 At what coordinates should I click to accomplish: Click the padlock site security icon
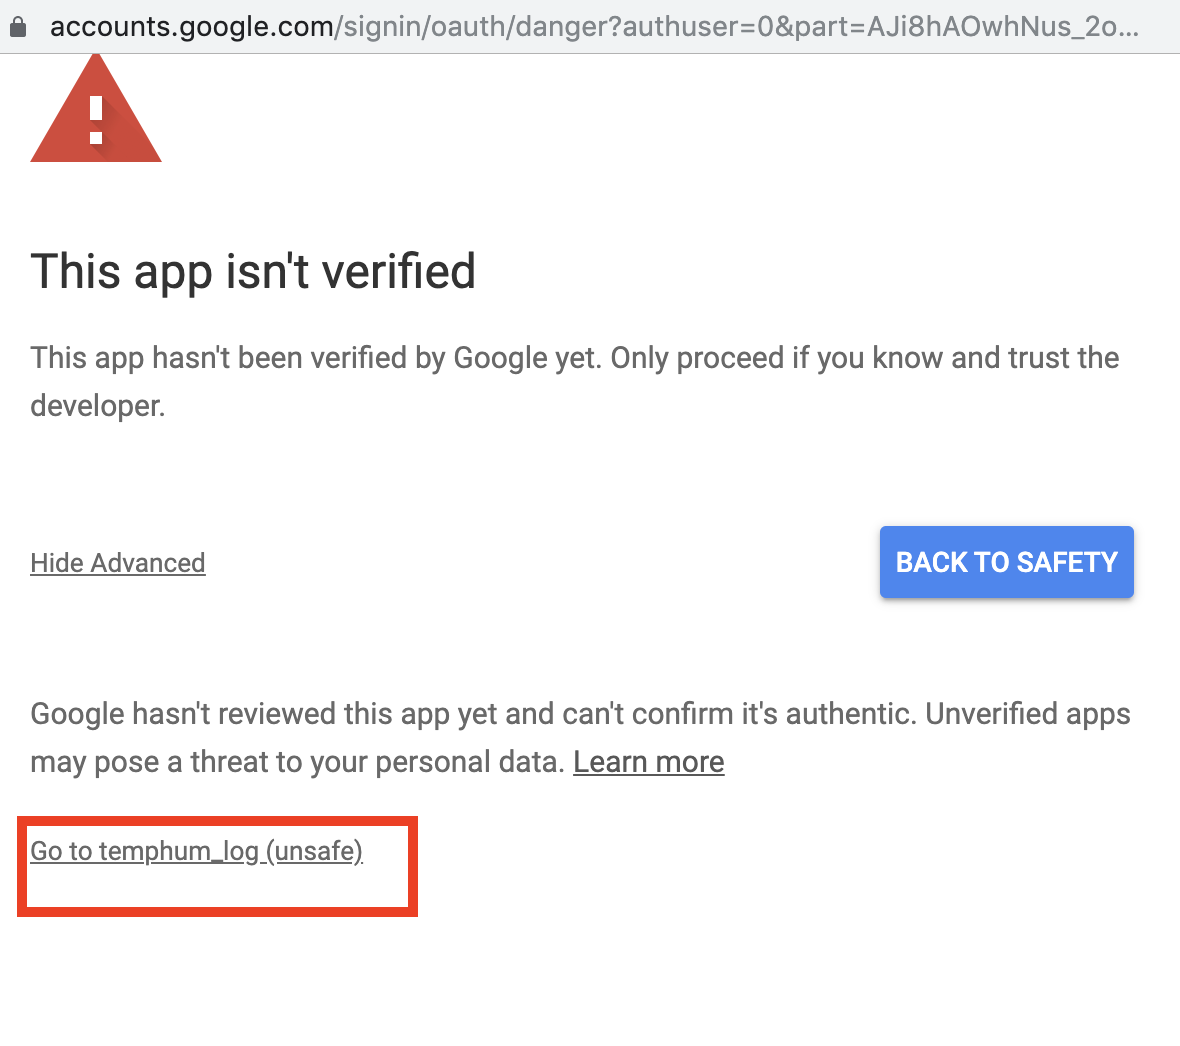click(17, 27)
